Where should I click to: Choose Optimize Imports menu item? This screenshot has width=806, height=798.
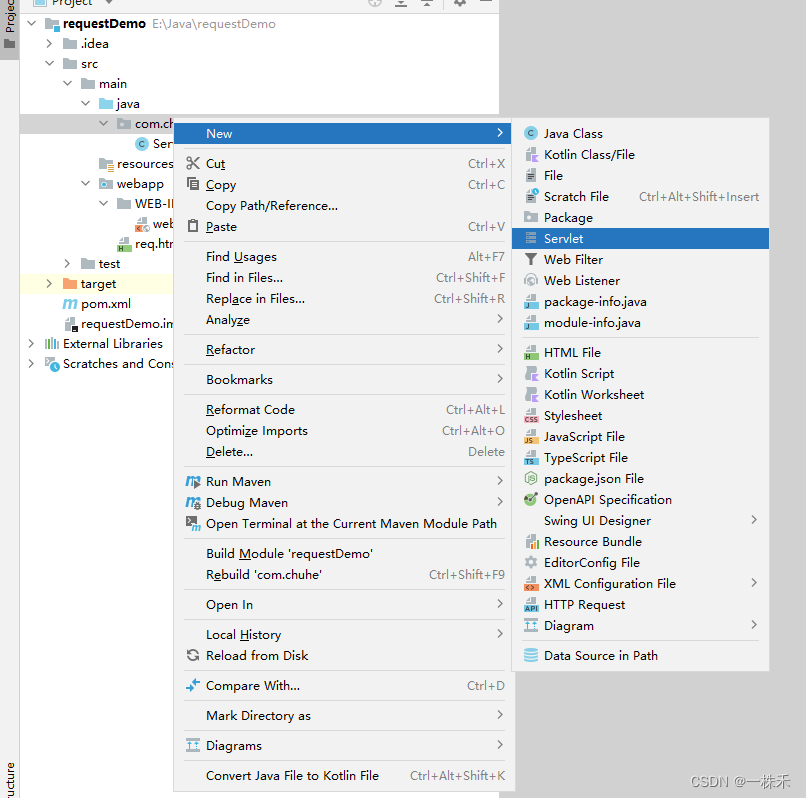344,431
